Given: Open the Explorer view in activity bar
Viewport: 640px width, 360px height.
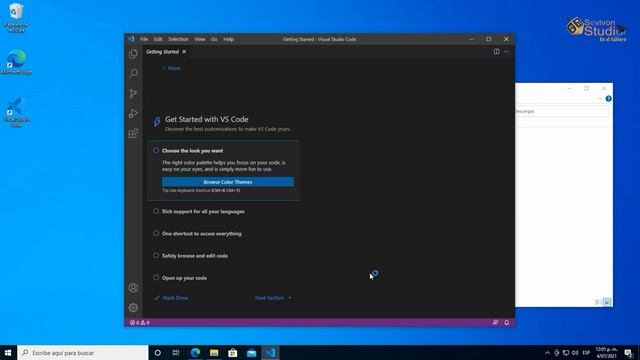Looking at the screenshot, I should click(x=133, y=54).
